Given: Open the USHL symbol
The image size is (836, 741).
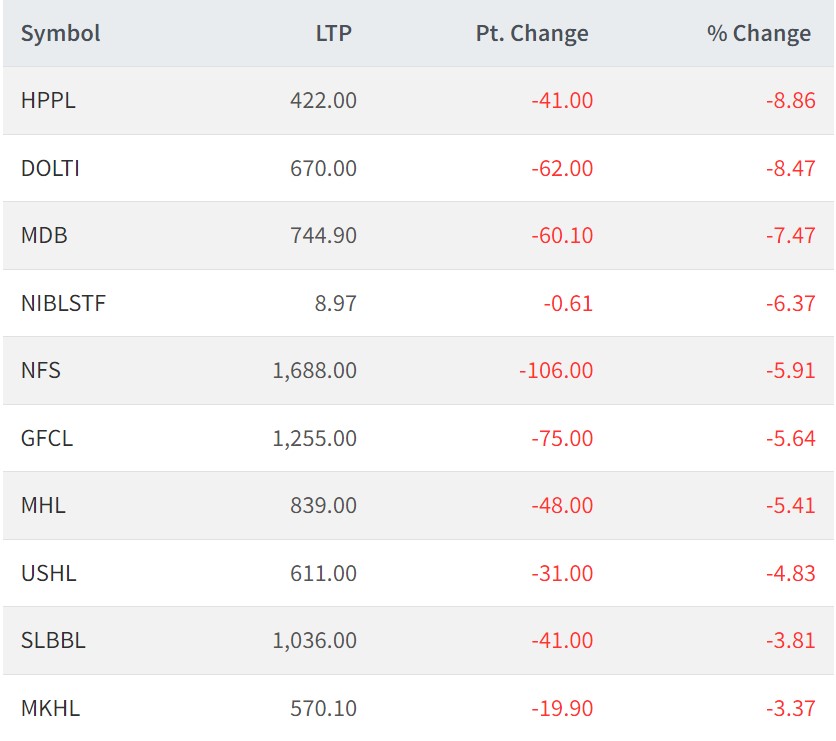Looking at the screenshot, I should point(48,573).
